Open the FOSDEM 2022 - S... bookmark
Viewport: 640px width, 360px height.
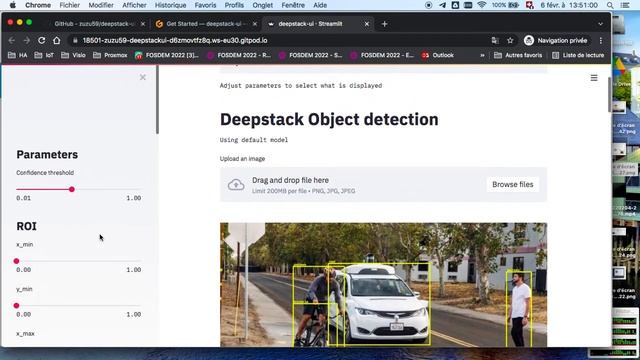[x=311, y=55]
